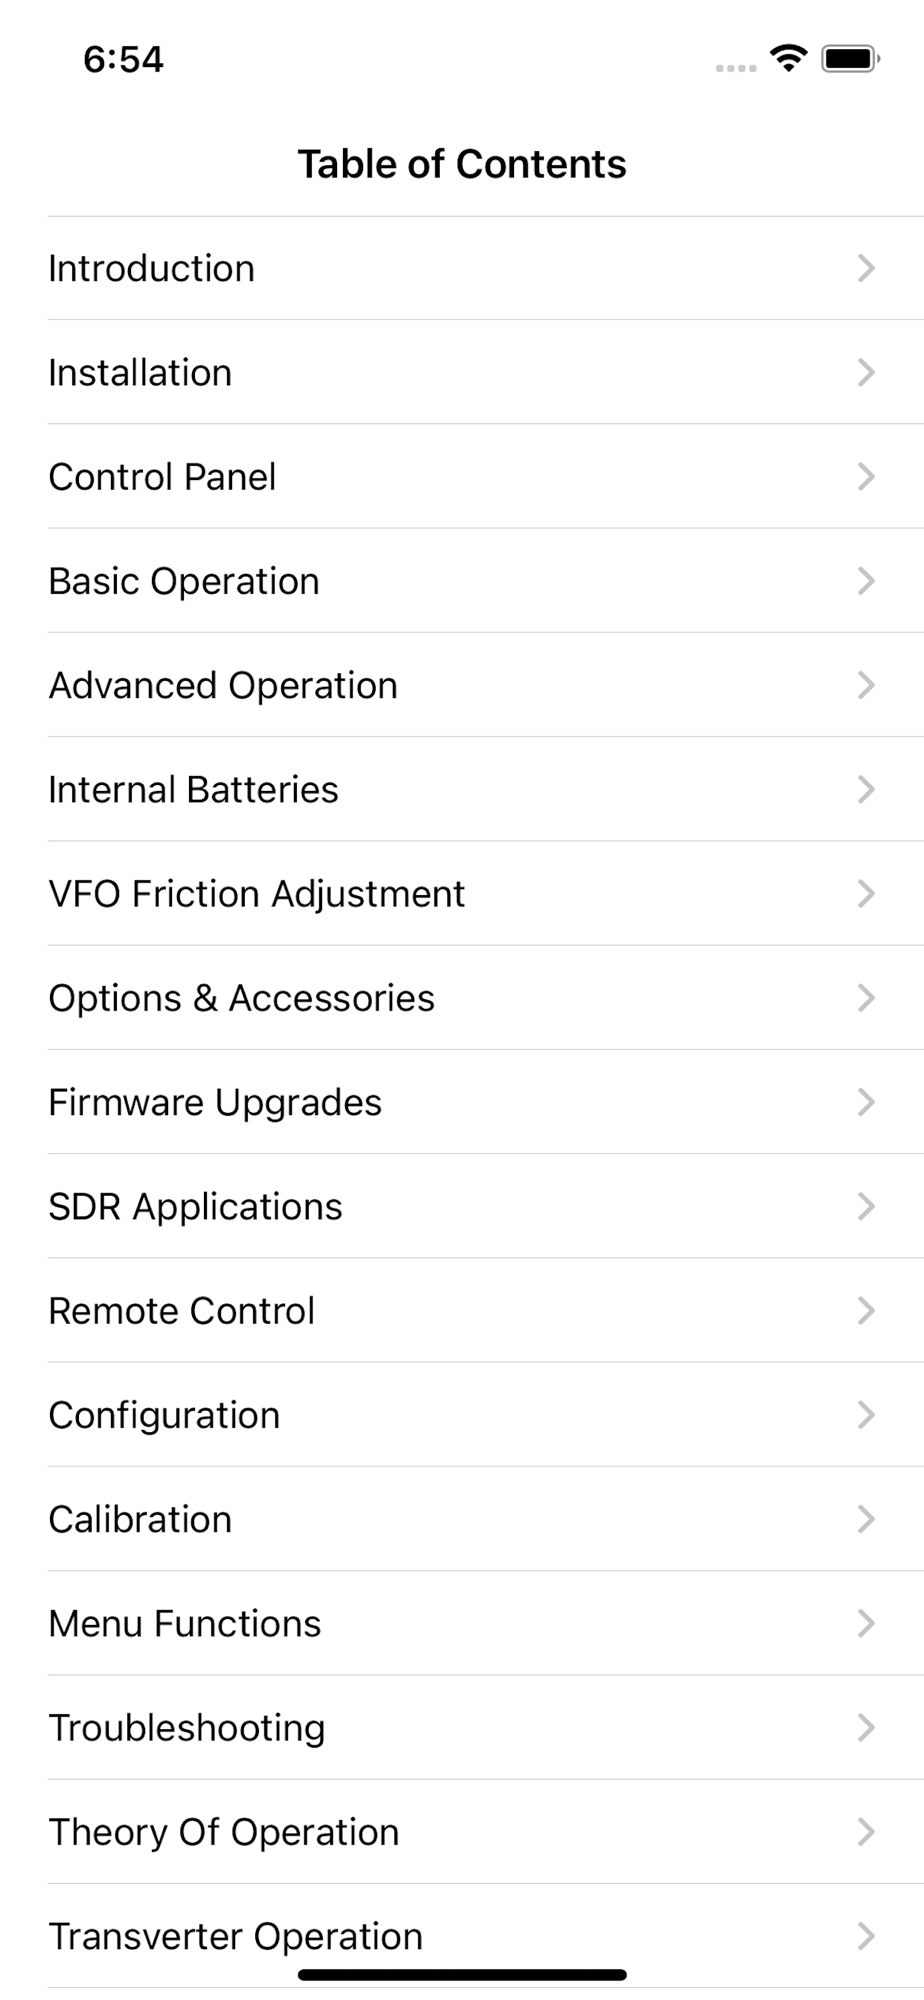Viewport: 924px width, 2000px height.
Task: Expand VFO Friction Adjustment via chevron
Action: [x=866, y=894]
